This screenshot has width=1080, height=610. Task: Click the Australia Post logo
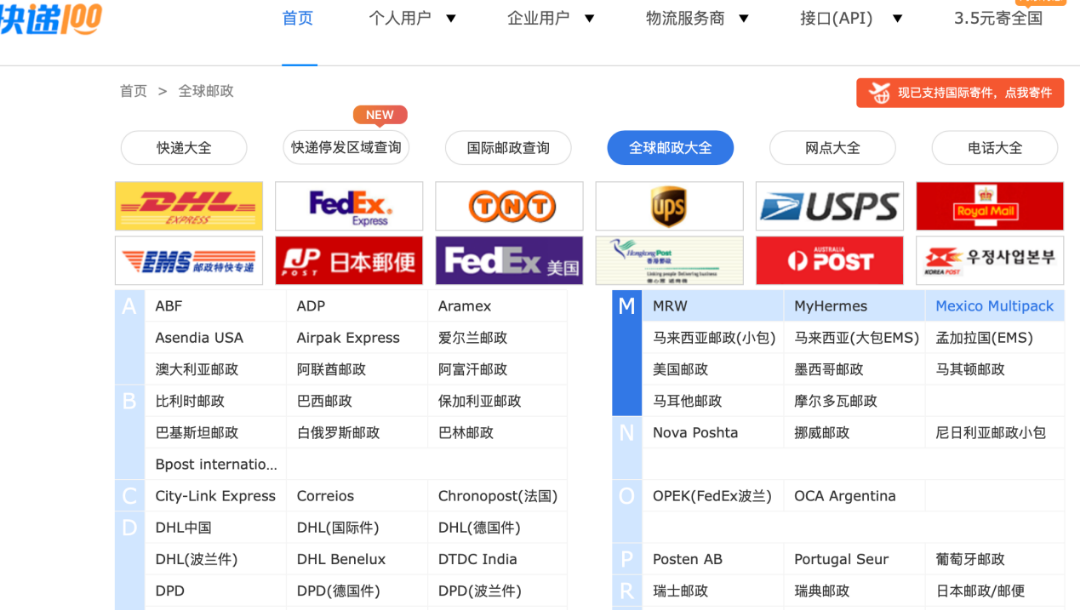click(829, 260)
